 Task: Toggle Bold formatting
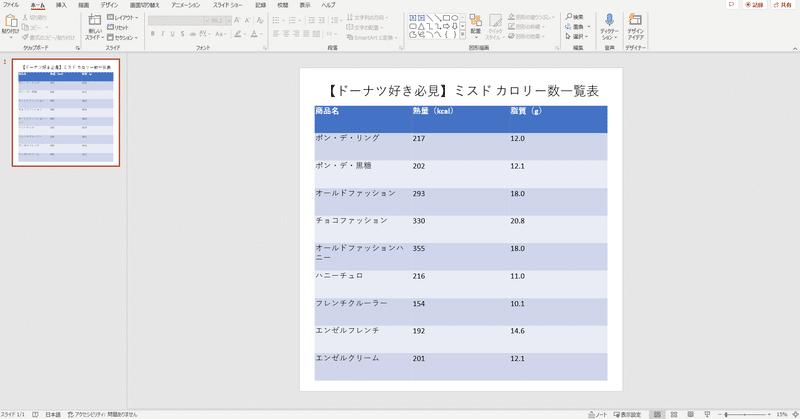[153, 34]
